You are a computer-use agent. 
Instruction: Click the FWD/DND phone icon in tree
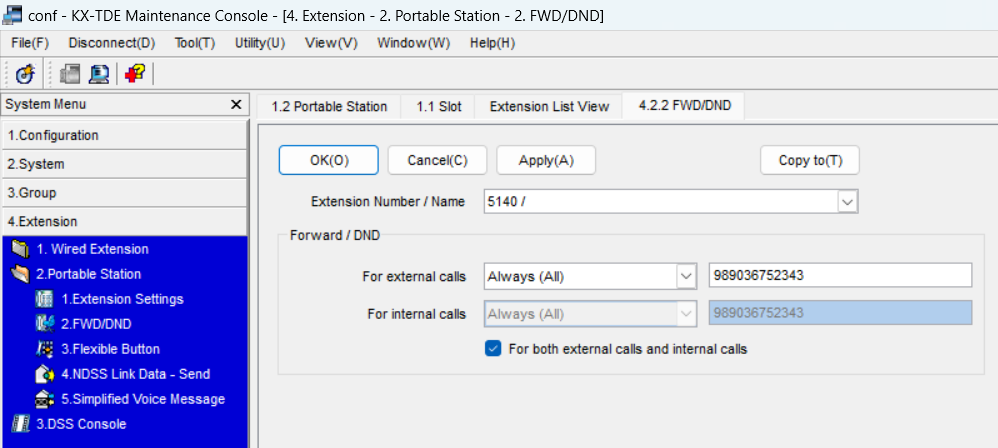pos(45,324)
